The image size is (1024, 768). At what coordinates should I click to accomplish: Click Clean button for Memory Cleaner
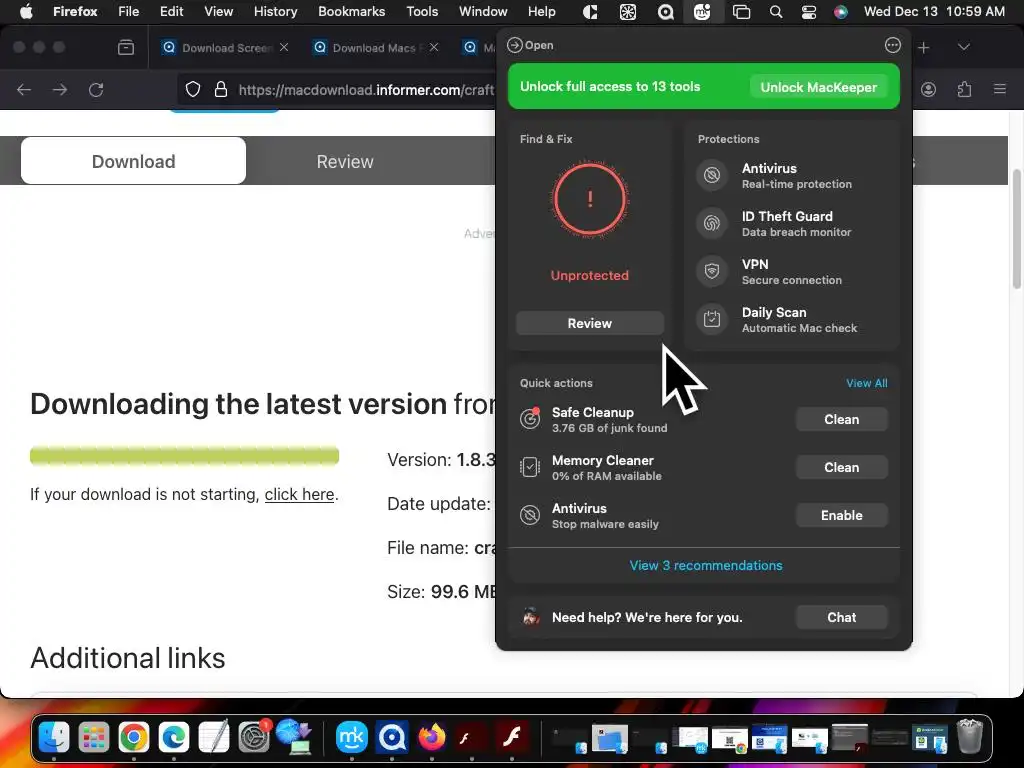(841, 468)
